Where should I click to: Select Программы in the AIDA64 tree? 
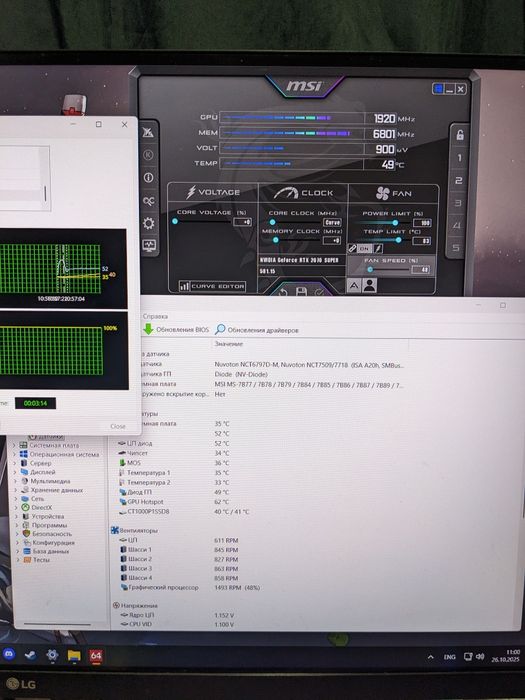(49, 525)
